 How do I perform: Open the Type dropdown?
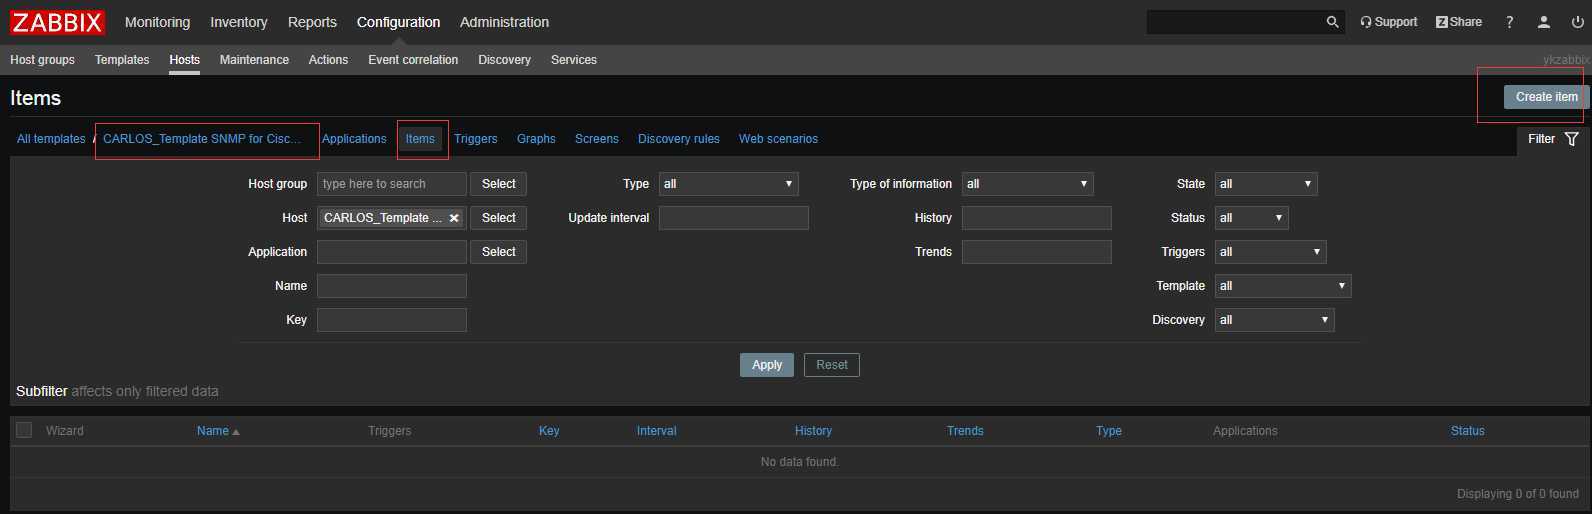(x=728, y=184)
